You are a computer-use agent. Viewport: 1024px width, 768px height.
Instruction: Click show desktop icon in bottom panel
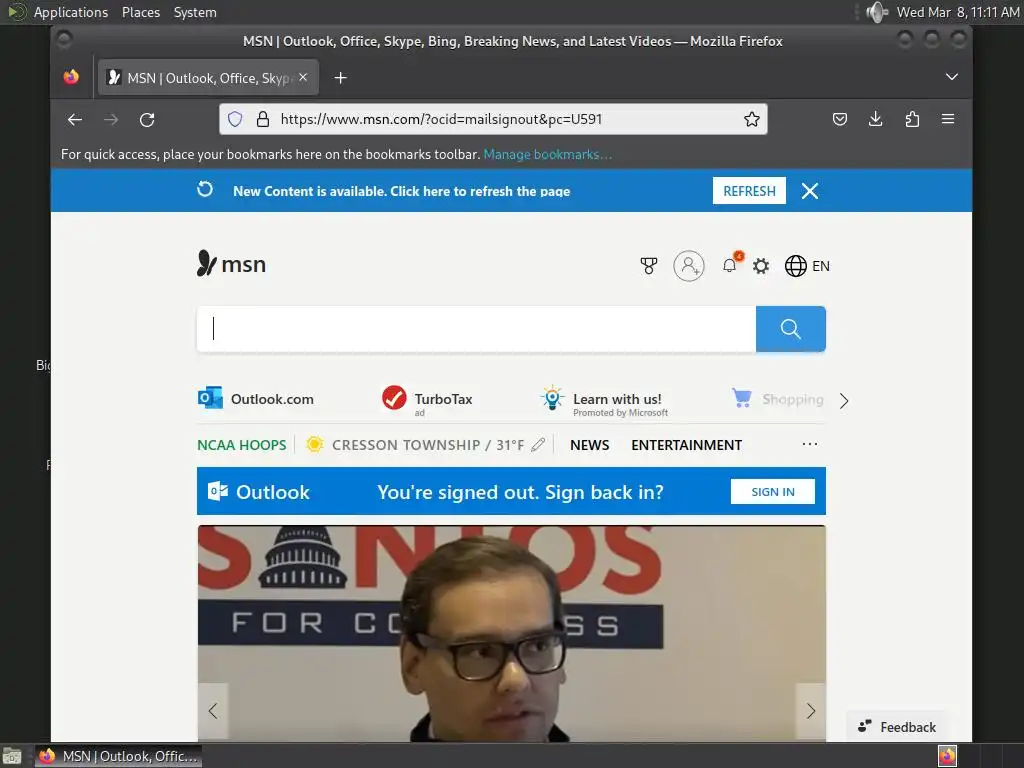[x=12, y=756]
